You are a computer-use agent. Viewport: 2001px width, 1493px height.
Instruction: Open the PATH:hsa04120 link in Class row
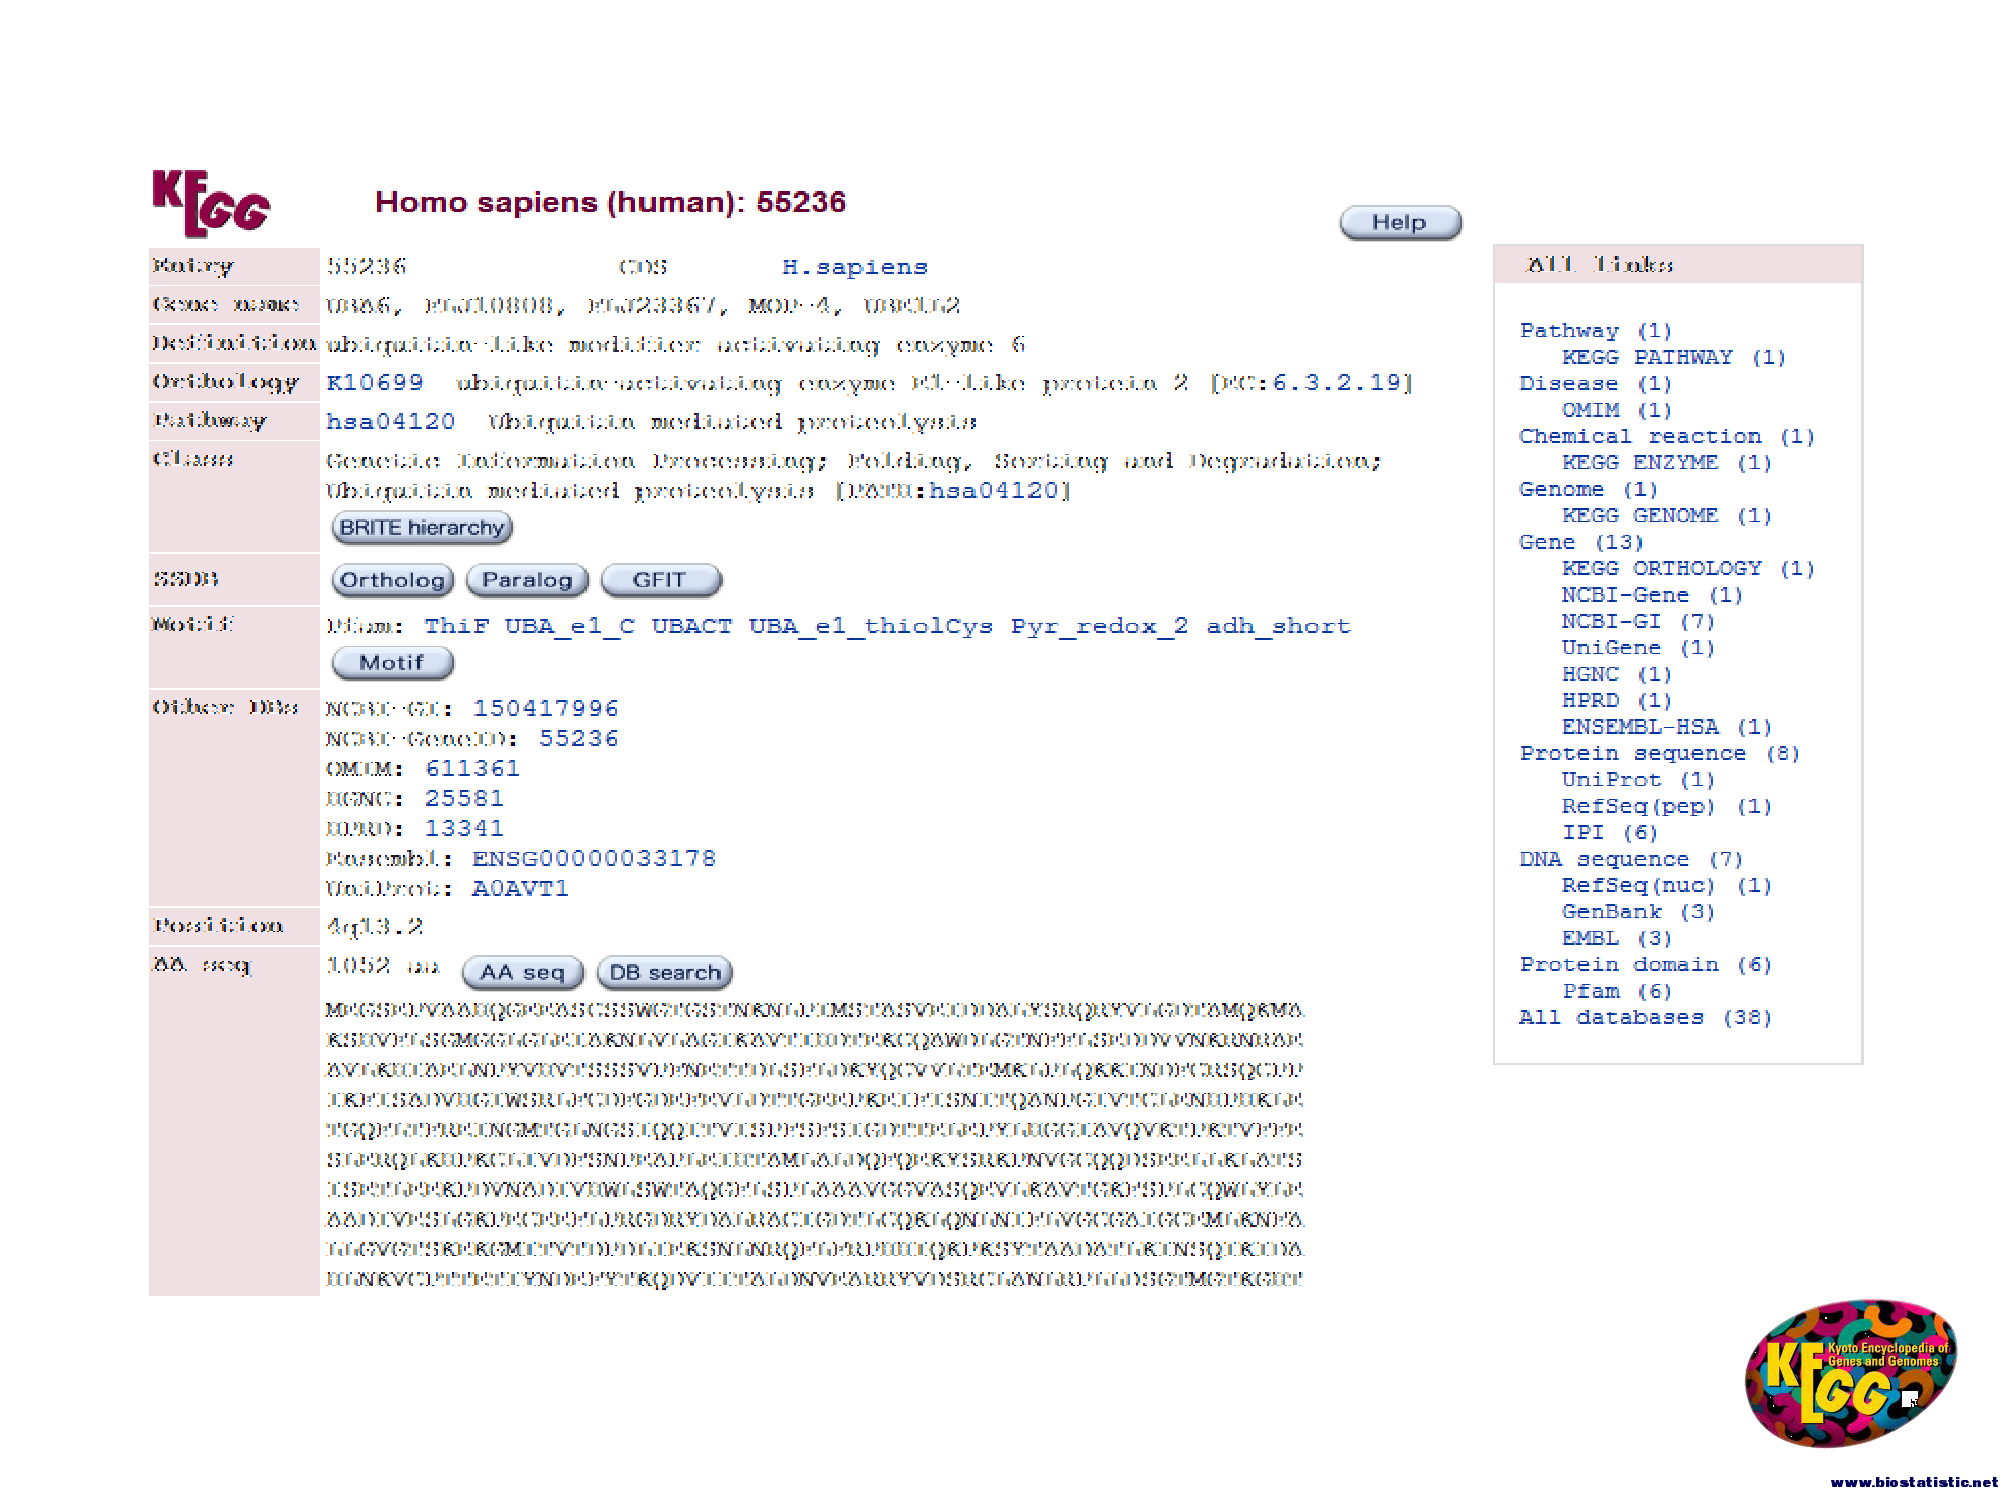tap(994, 491)
